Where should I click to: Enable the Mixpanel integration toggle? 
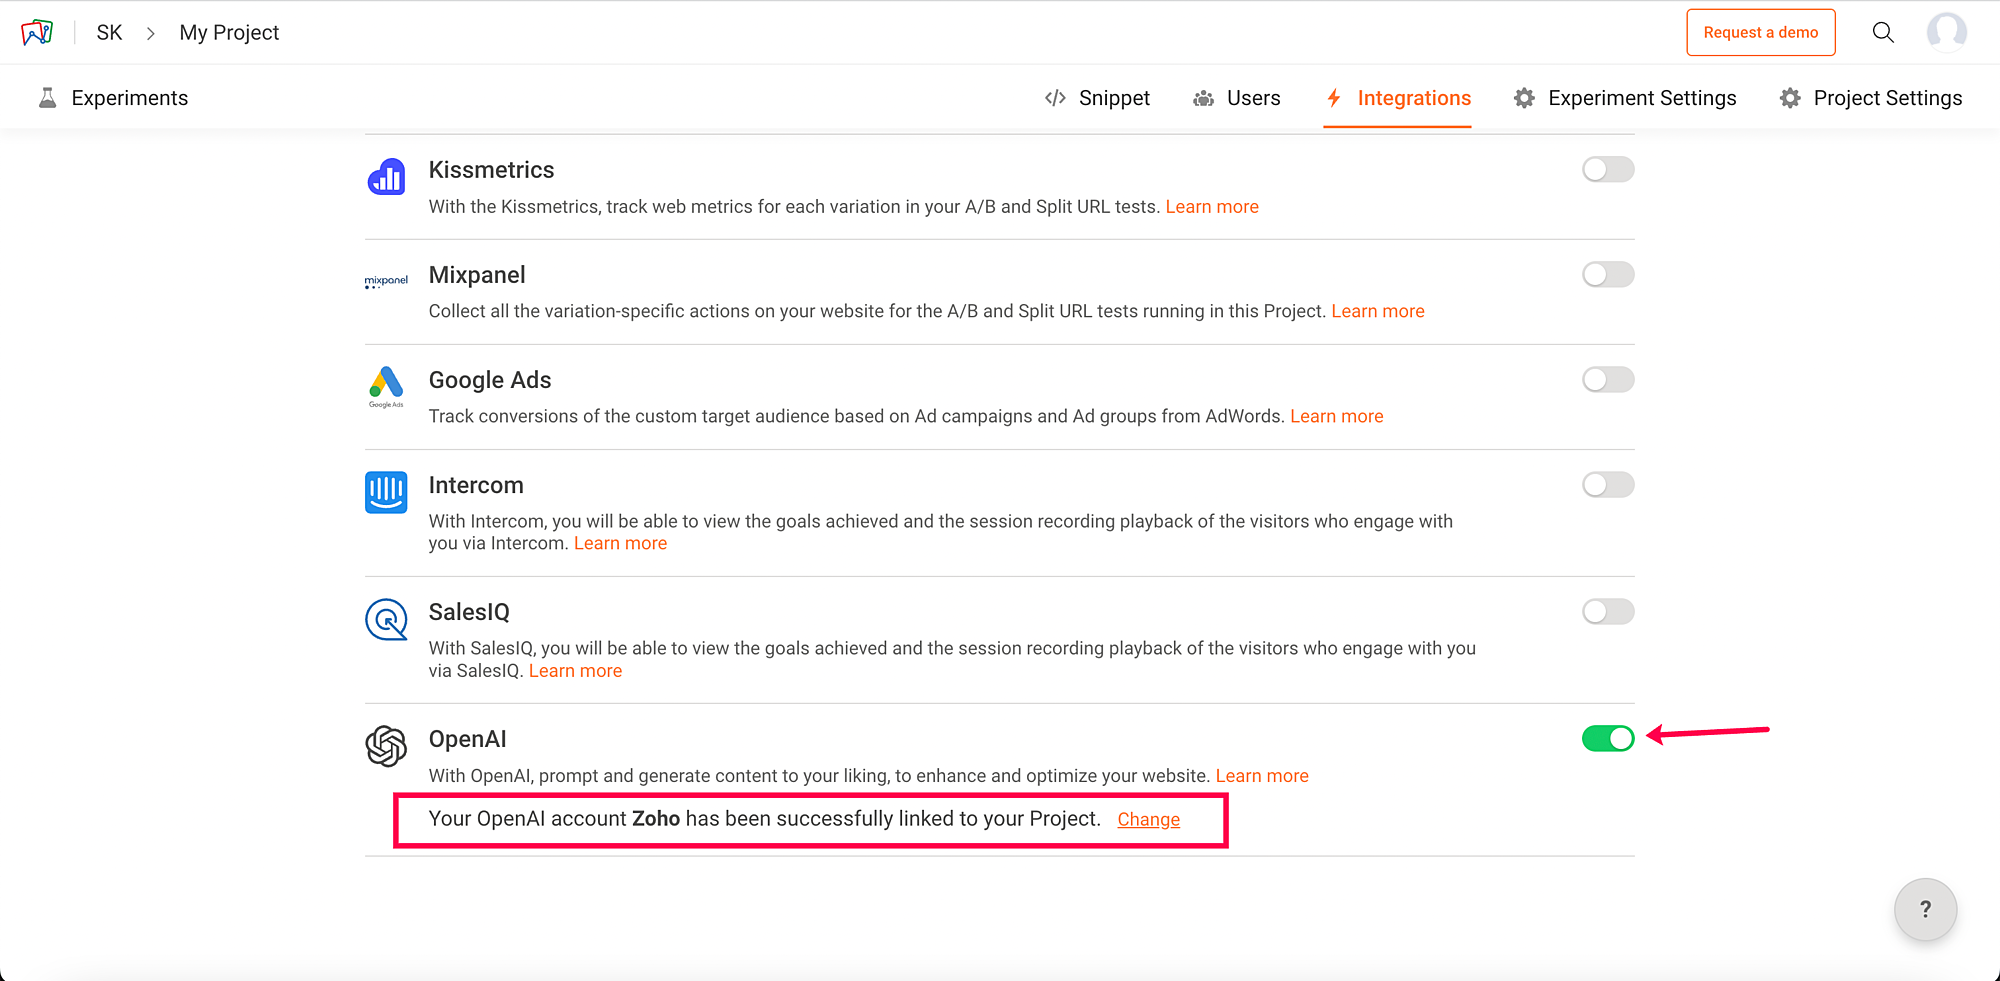pyautogui.click(x=1608, y=274)
